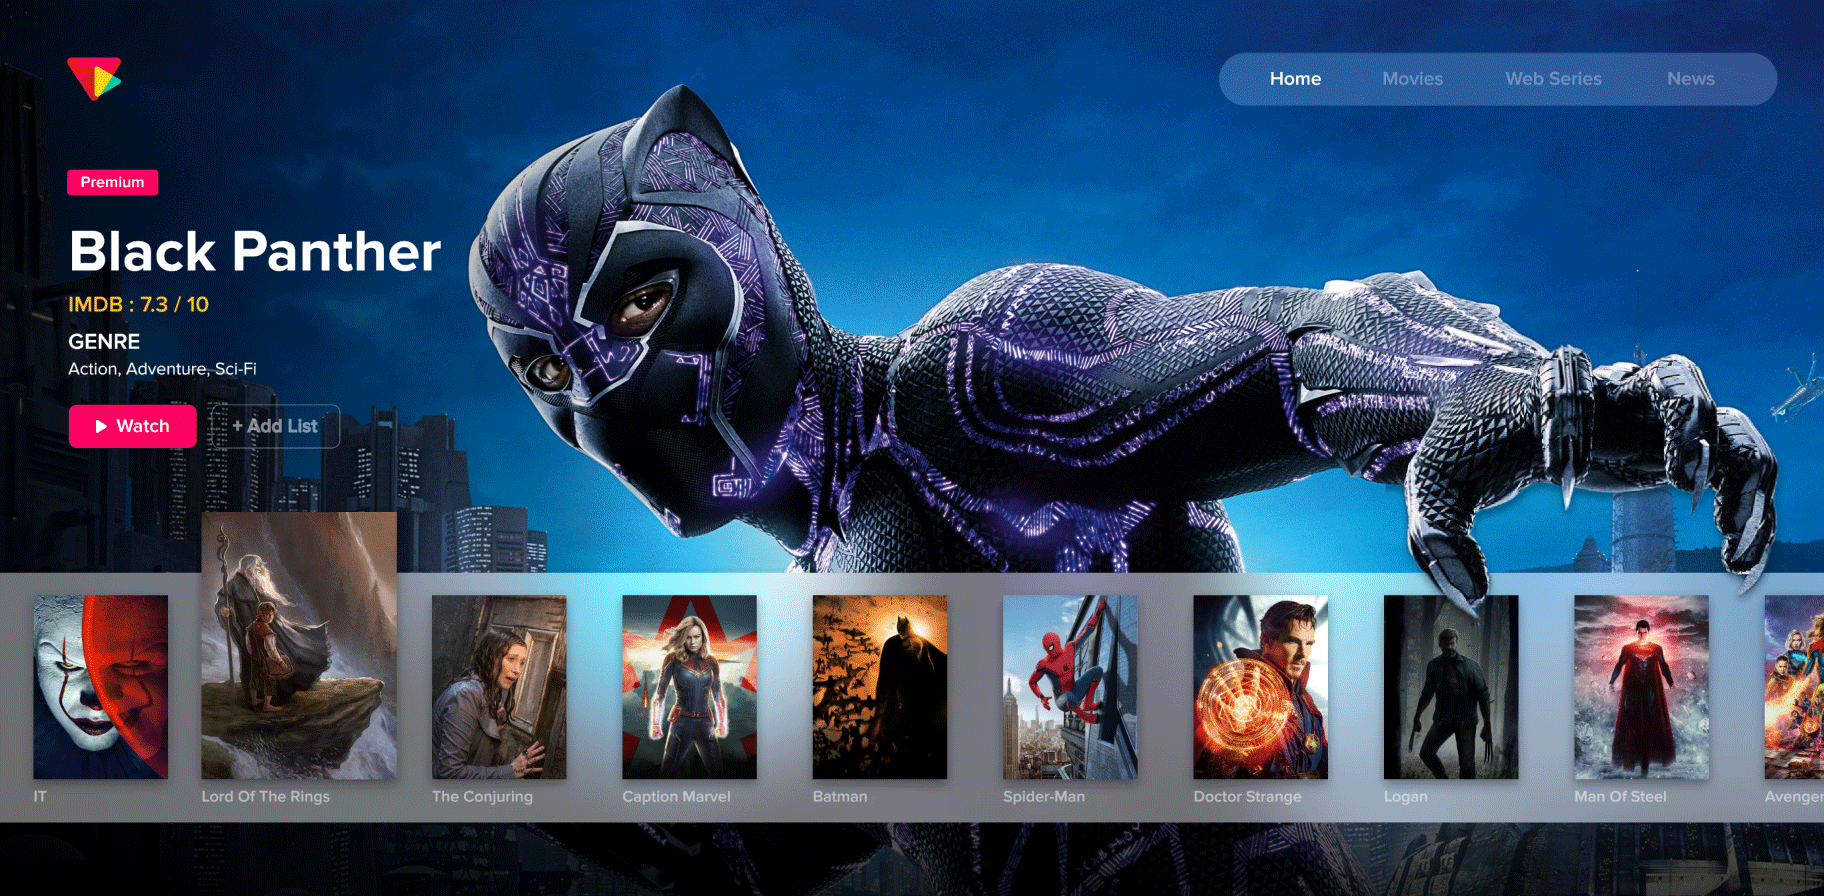Click the + Add List button
Viewport: 1824px width, 896px height.
(x=275, y=426)
